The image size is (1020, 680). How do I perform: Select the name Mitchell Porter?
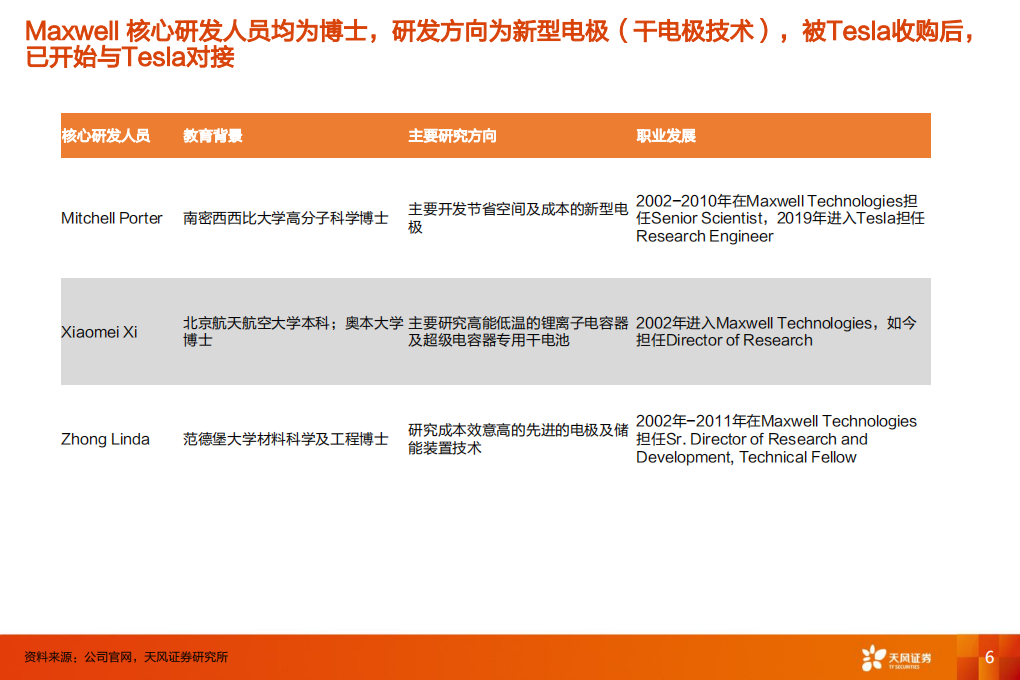pos(110,218)
